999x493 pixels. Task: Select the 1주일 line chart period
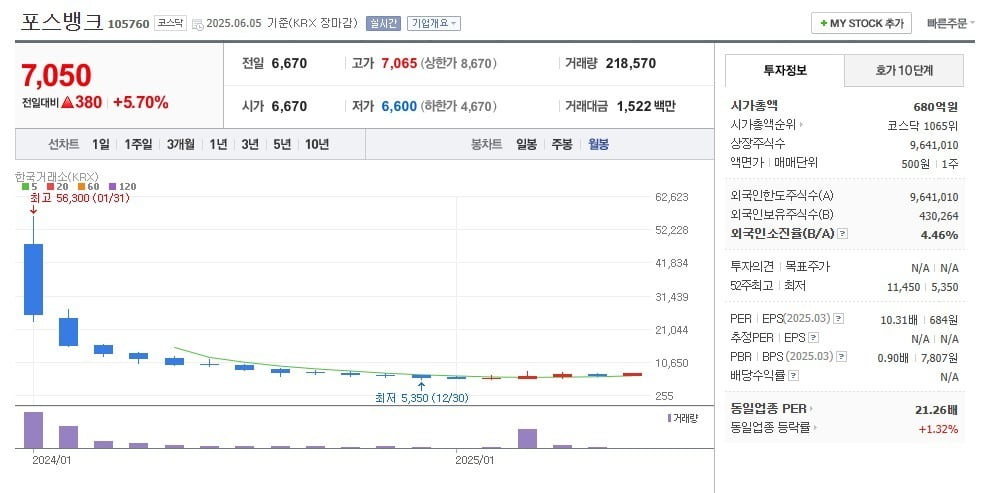[x=138, y=145]
